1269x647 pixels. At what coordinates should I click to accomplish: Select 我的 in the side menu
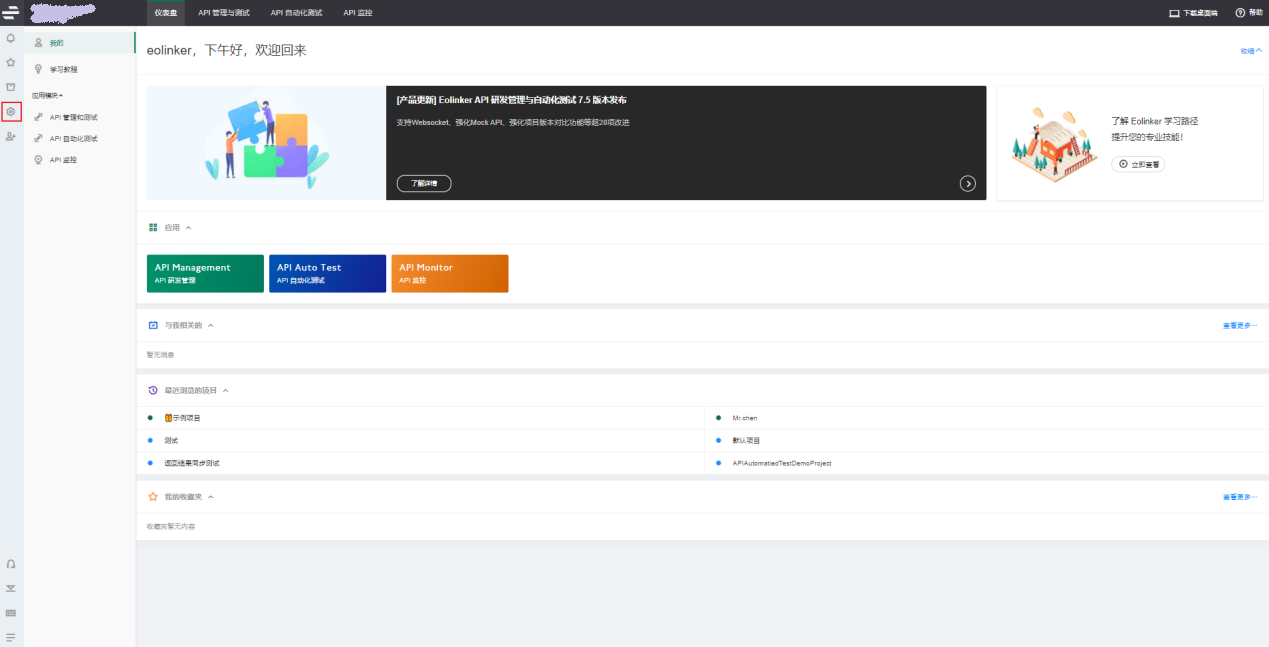click(80, 43)
